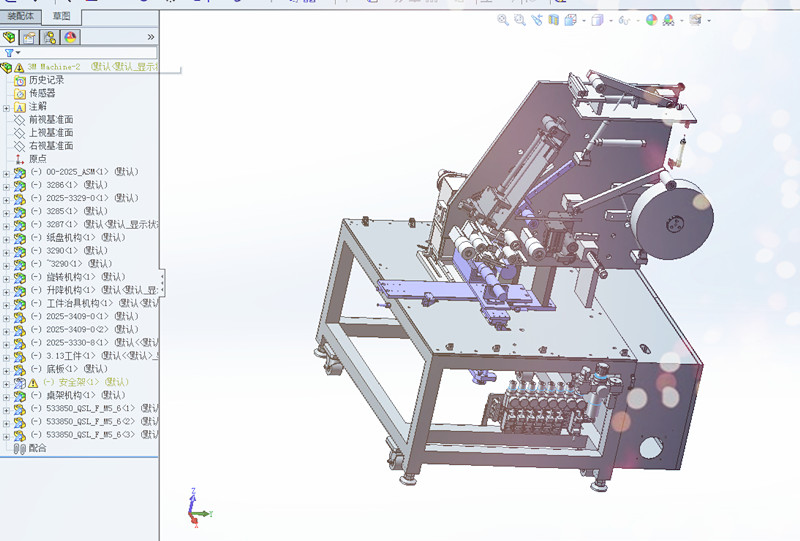Click the Display Style box icon
The image size is (800, 541).
point(597,20)
